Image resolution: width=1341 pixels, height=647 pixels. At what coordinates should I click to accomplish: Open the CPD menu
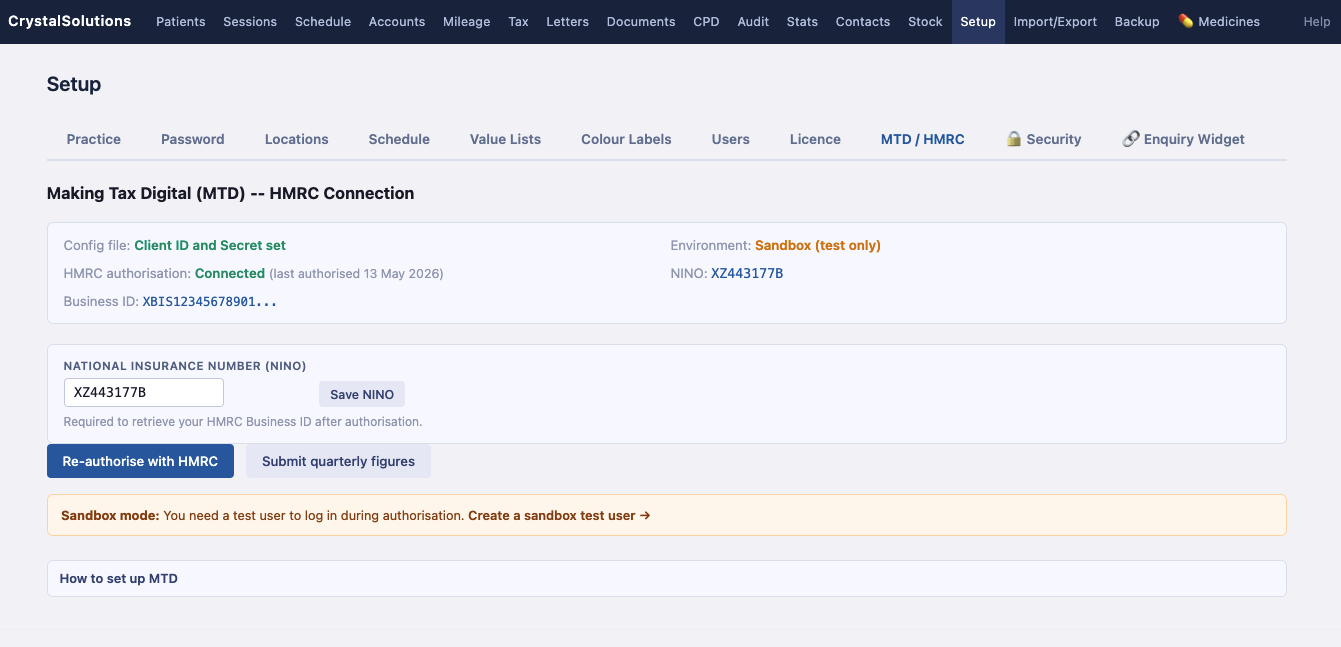pyautogui.click(x=707, y=21)
